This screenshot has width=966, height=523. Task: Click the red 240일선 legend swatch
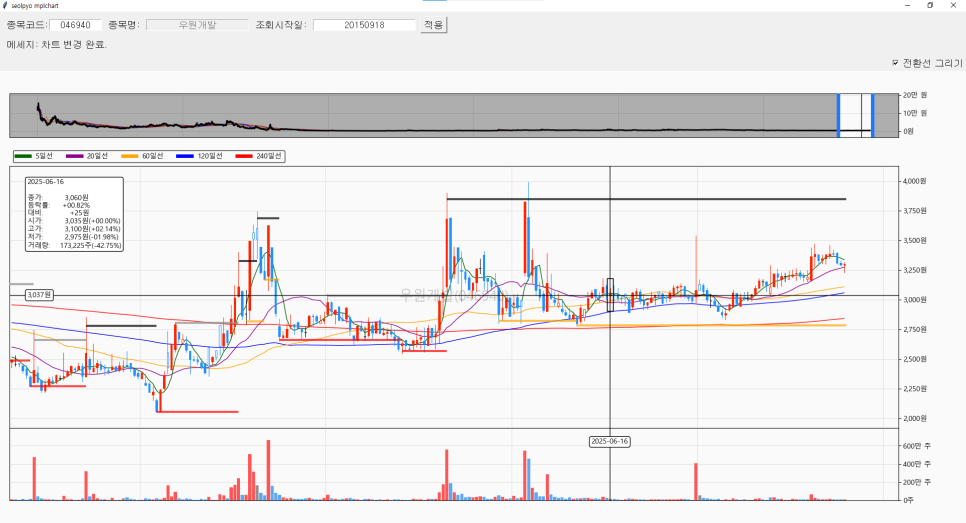tap(244, 156)
